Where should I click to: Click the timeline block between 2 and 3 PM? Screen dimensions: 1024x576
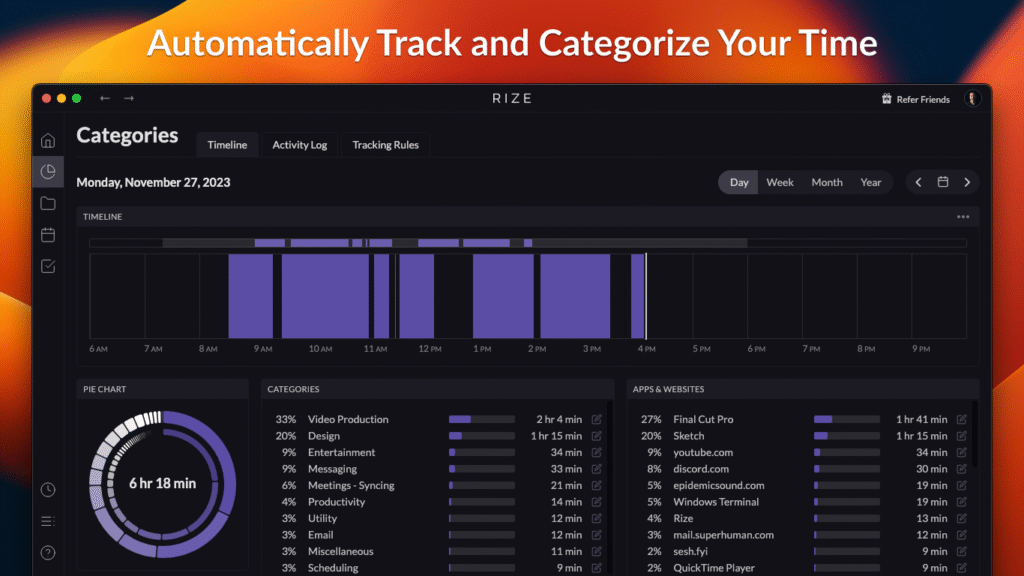pyautogui.click(x=575, y=296)
